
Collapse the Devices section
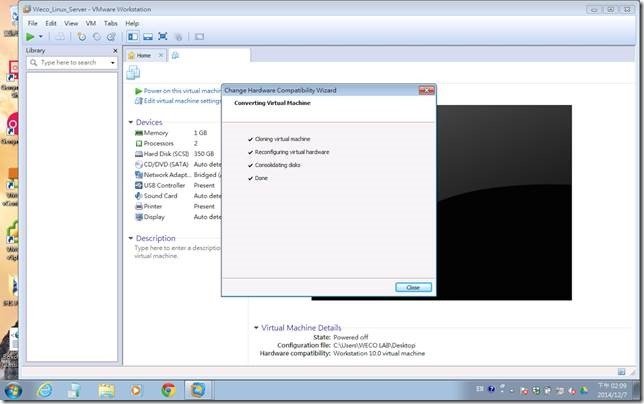coord(131,122)
